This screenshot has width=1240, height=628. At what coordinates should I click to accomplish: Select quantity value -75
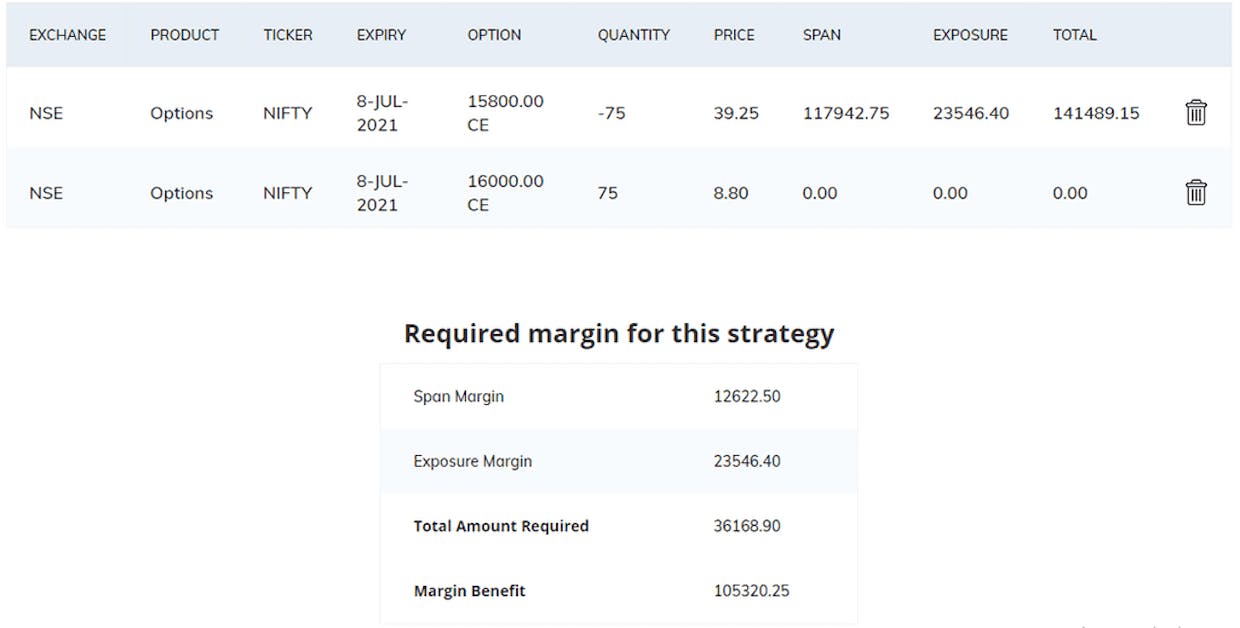pyautogui.click(x=612, y=113)
